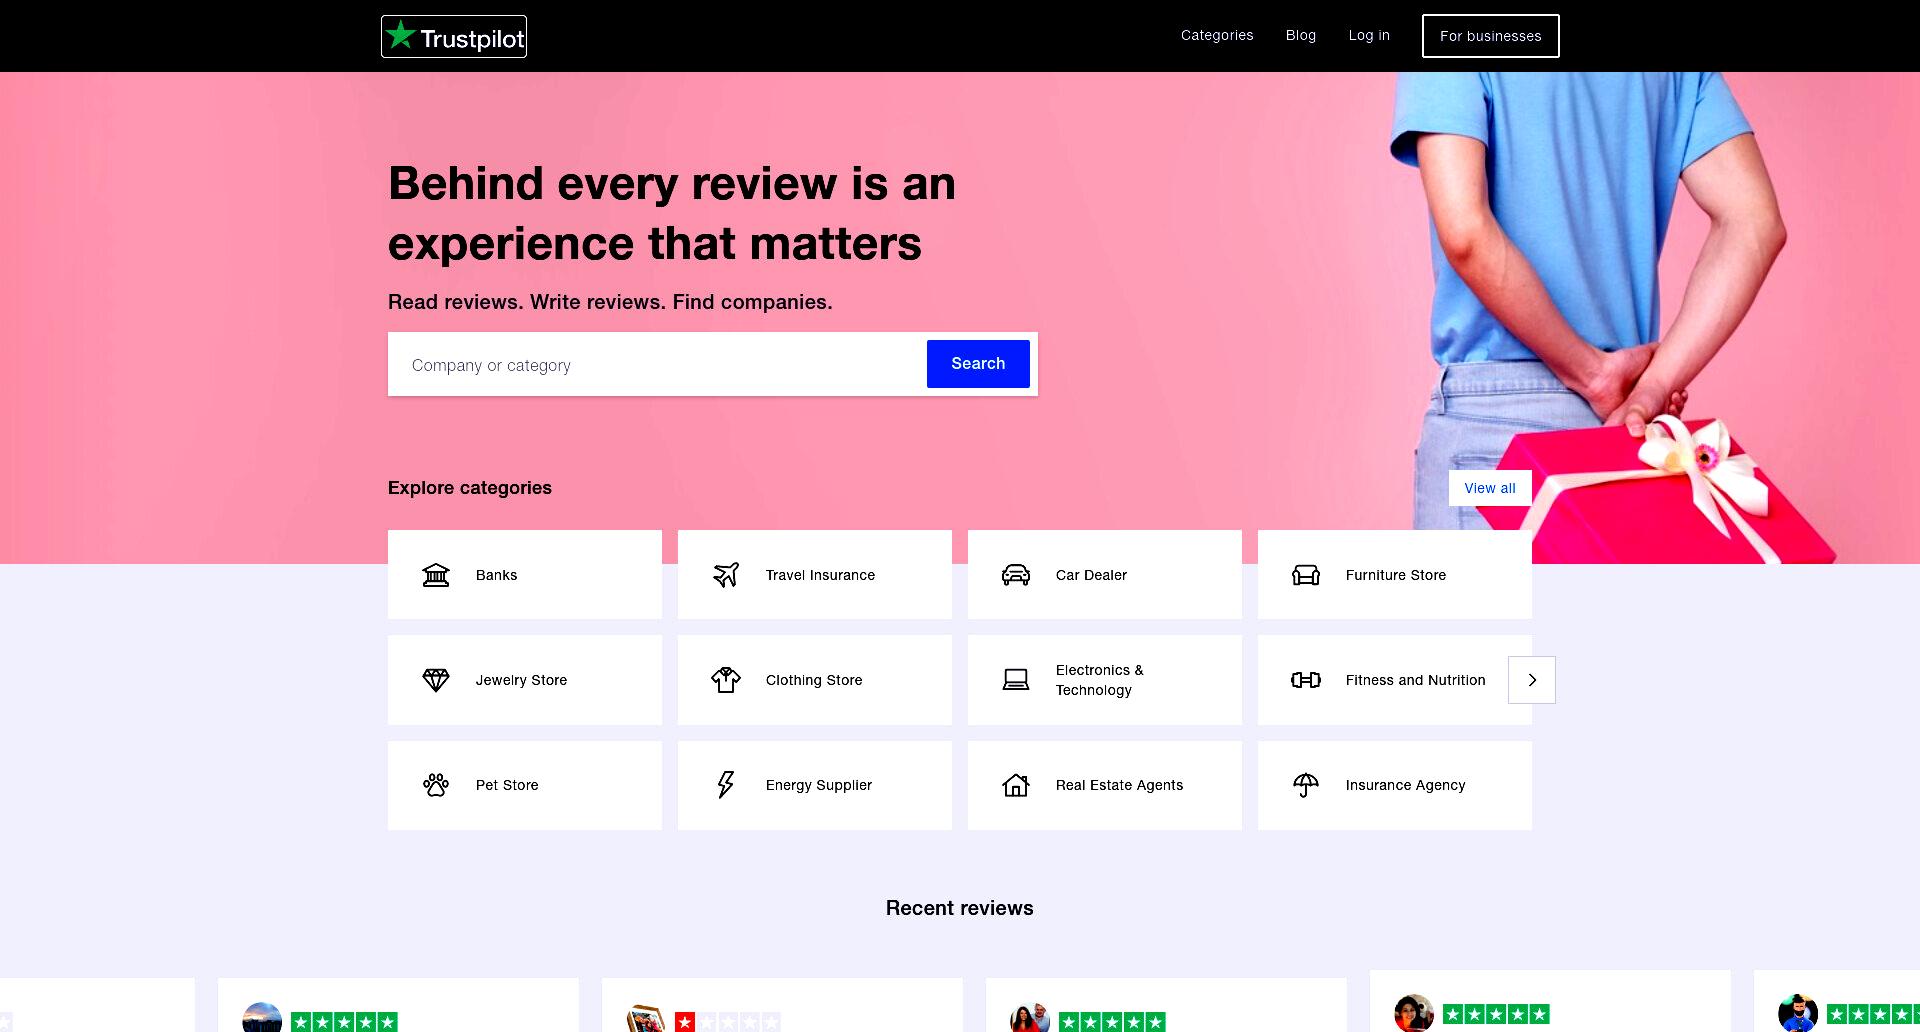
Task: Click the Energy Supplier lightning icon
Action: point(726,785)
